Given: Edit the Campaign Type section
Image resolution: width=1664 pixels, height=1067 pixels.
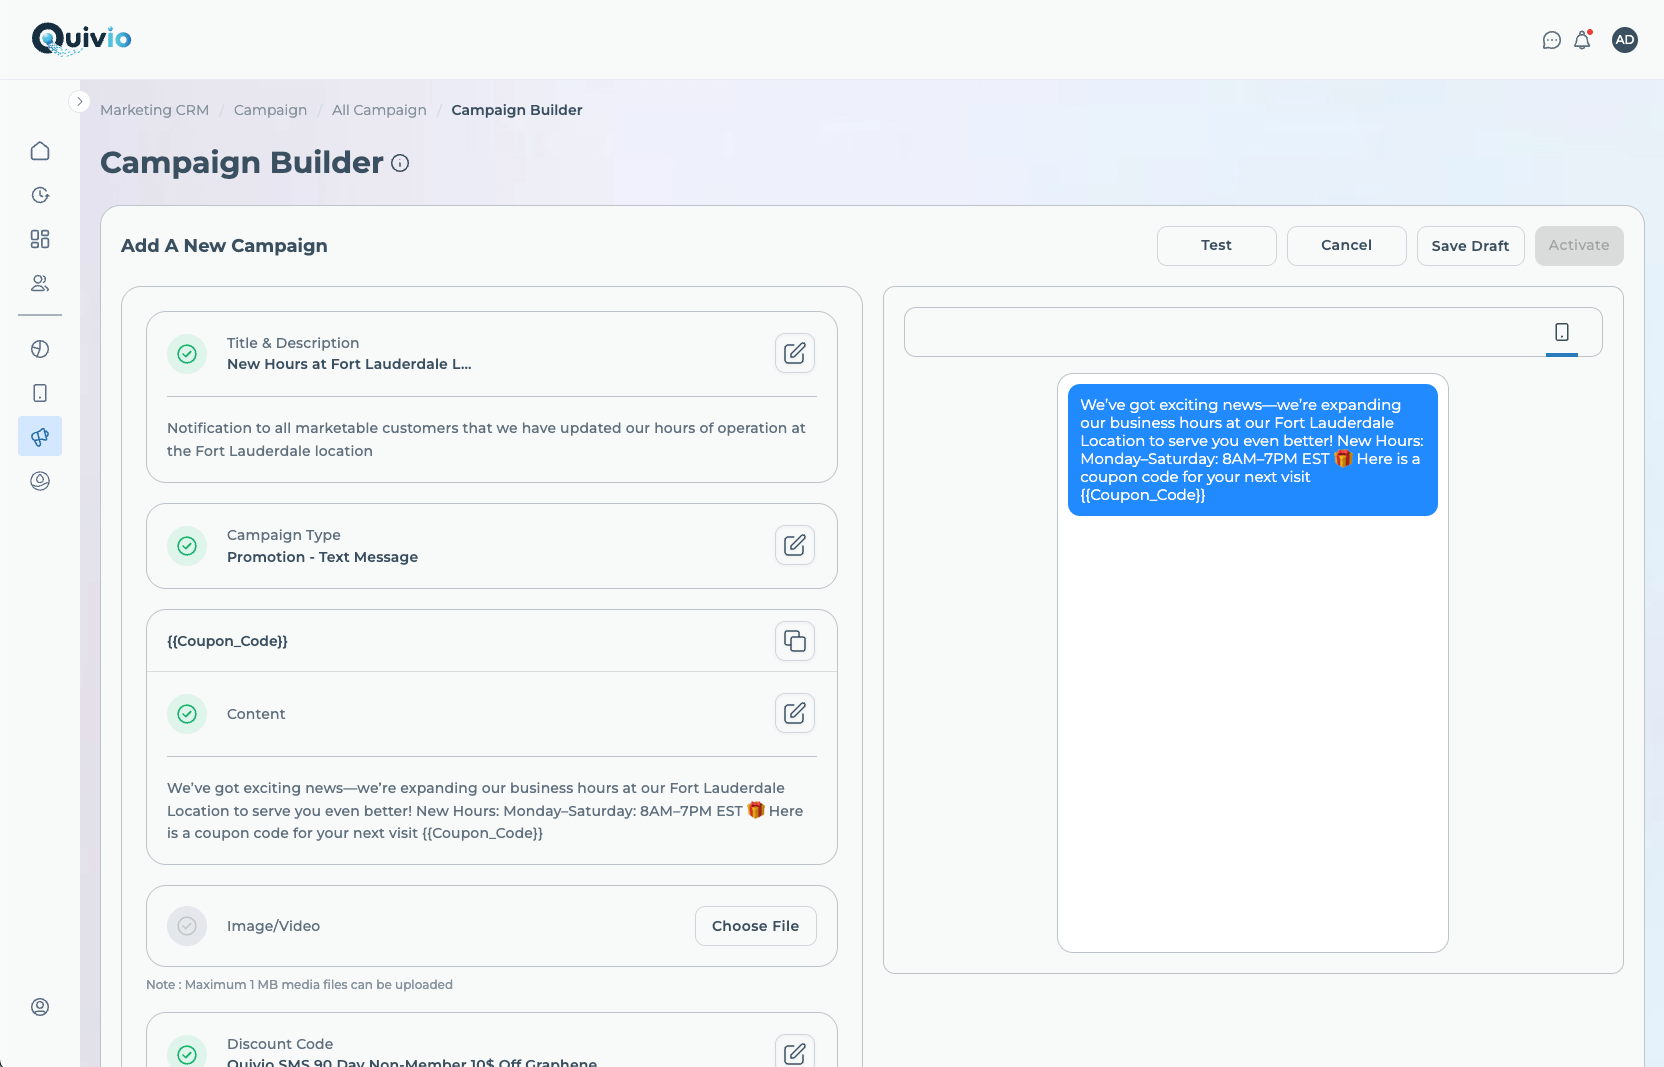Looking at the screenshot, I should (x=795, y=545).
